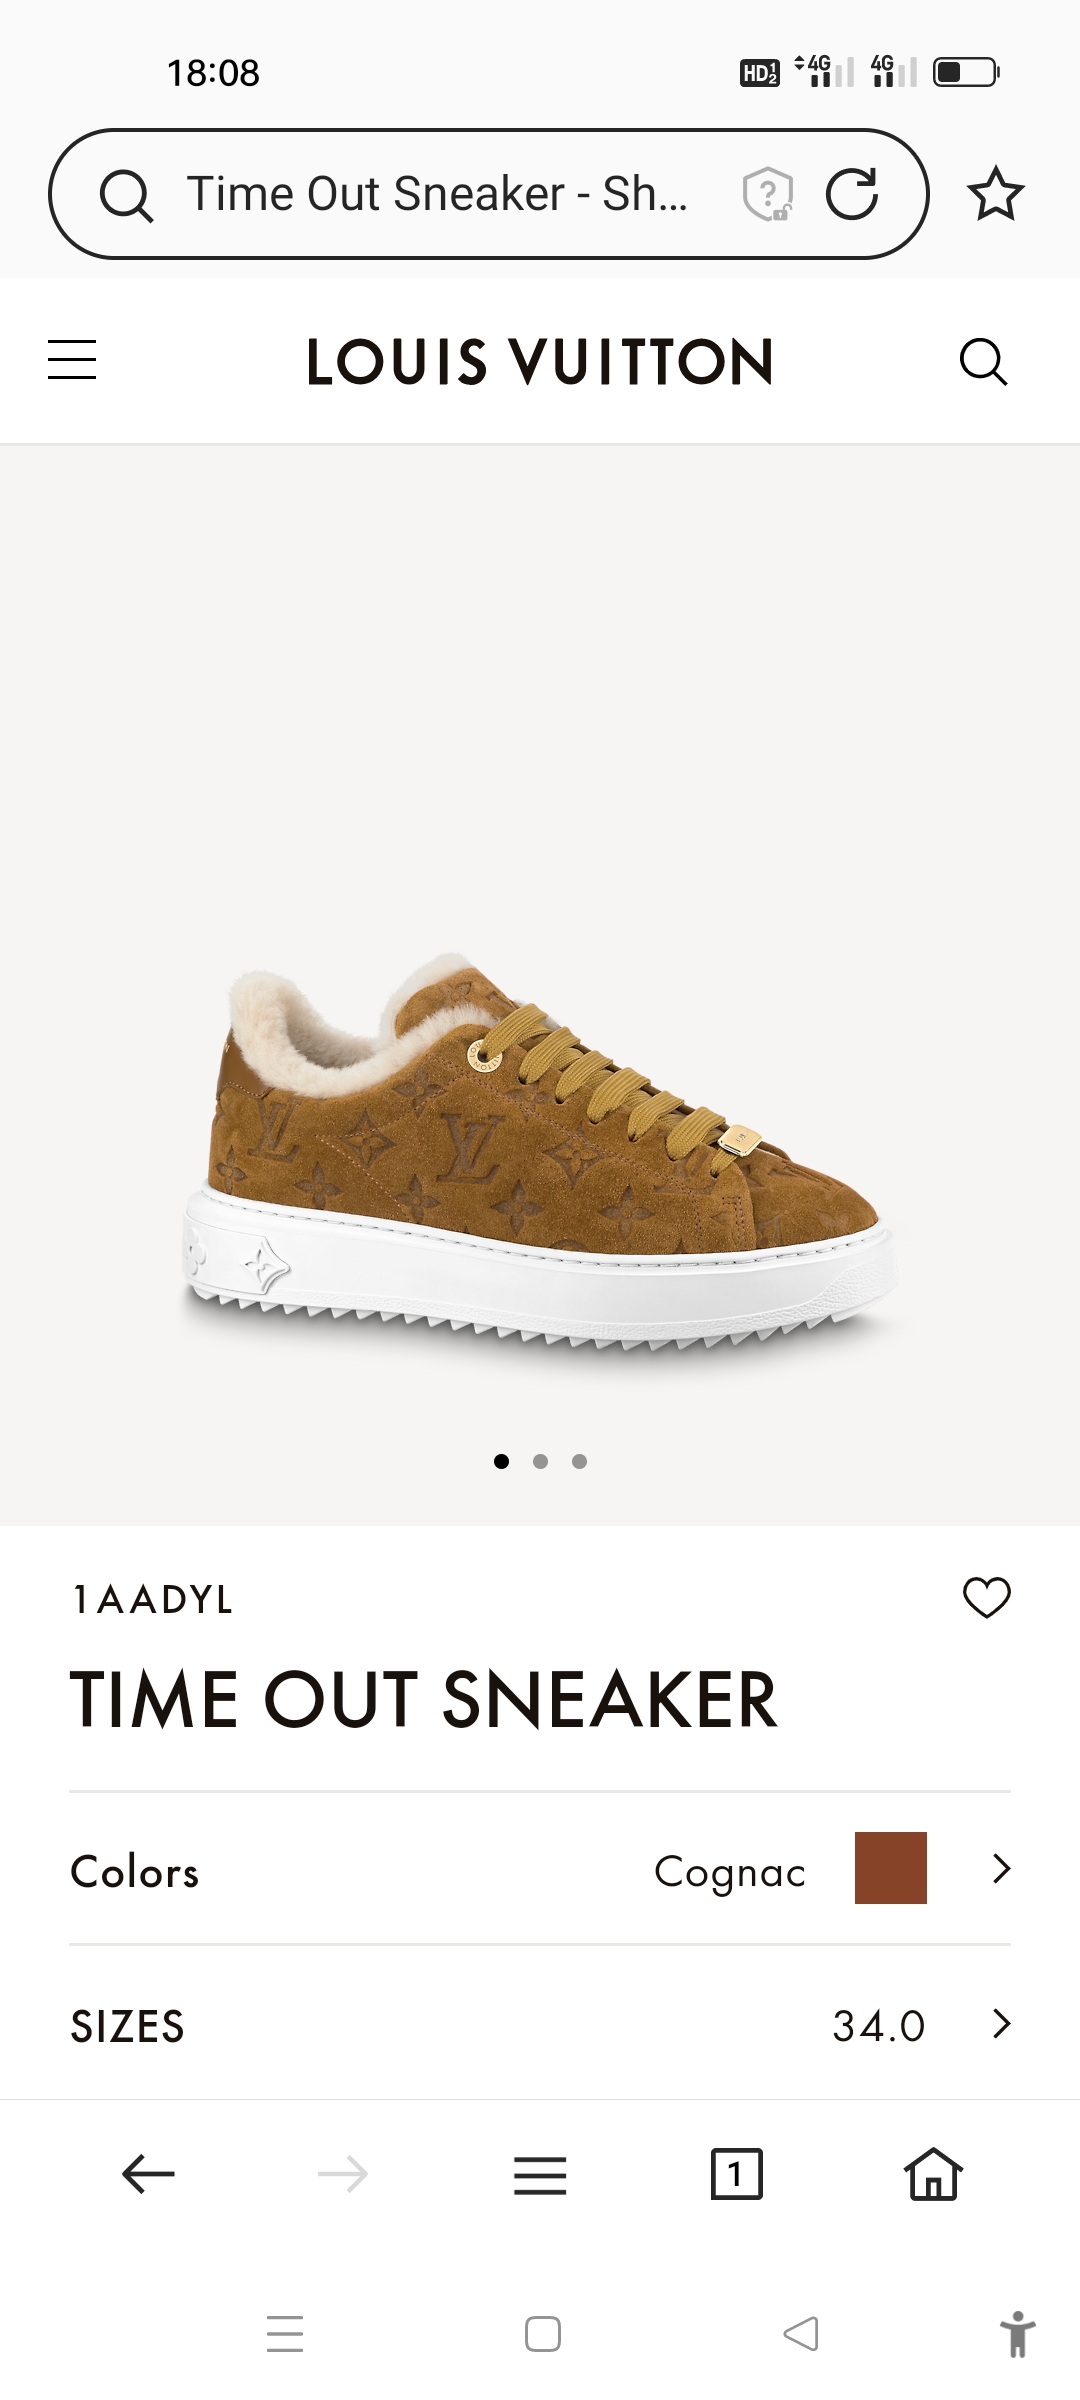Open the 34.0 size selector
1080x2400 pixels.
tap(540, 2024)
